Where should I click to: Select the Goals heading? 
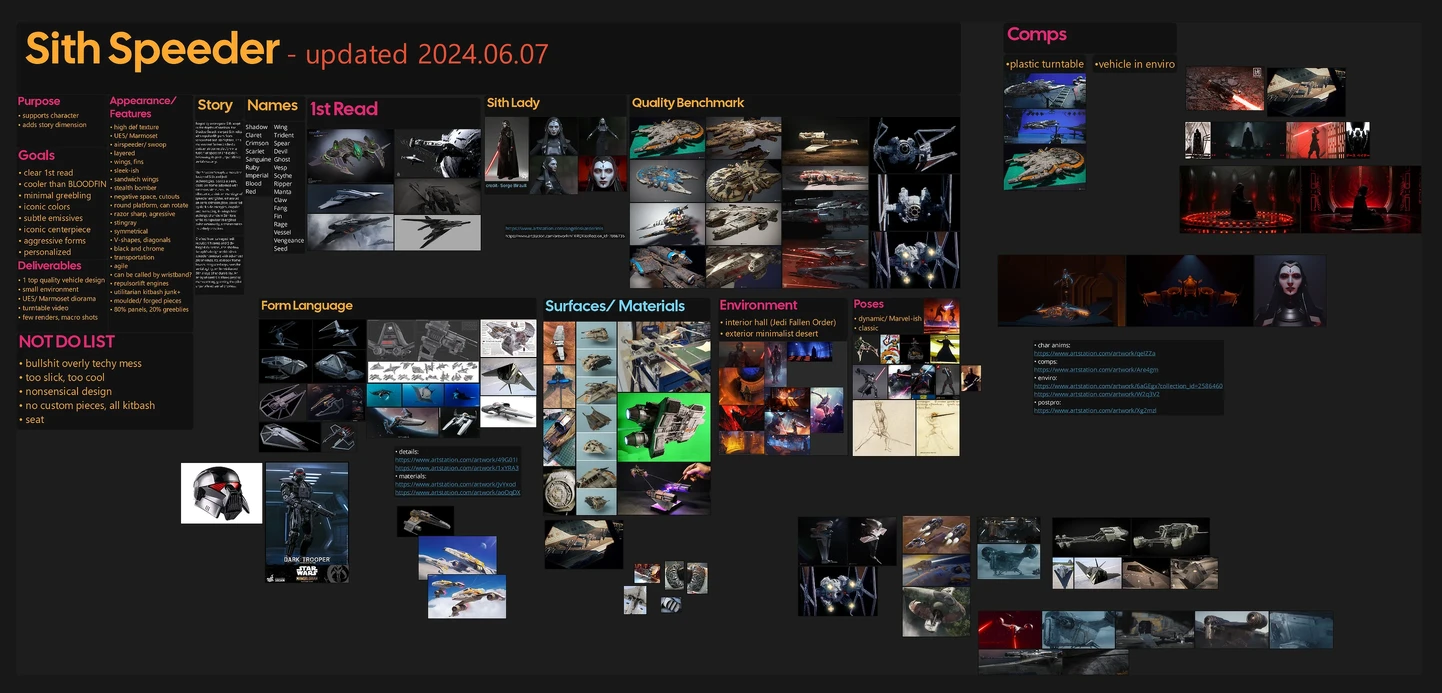[36, 155]
